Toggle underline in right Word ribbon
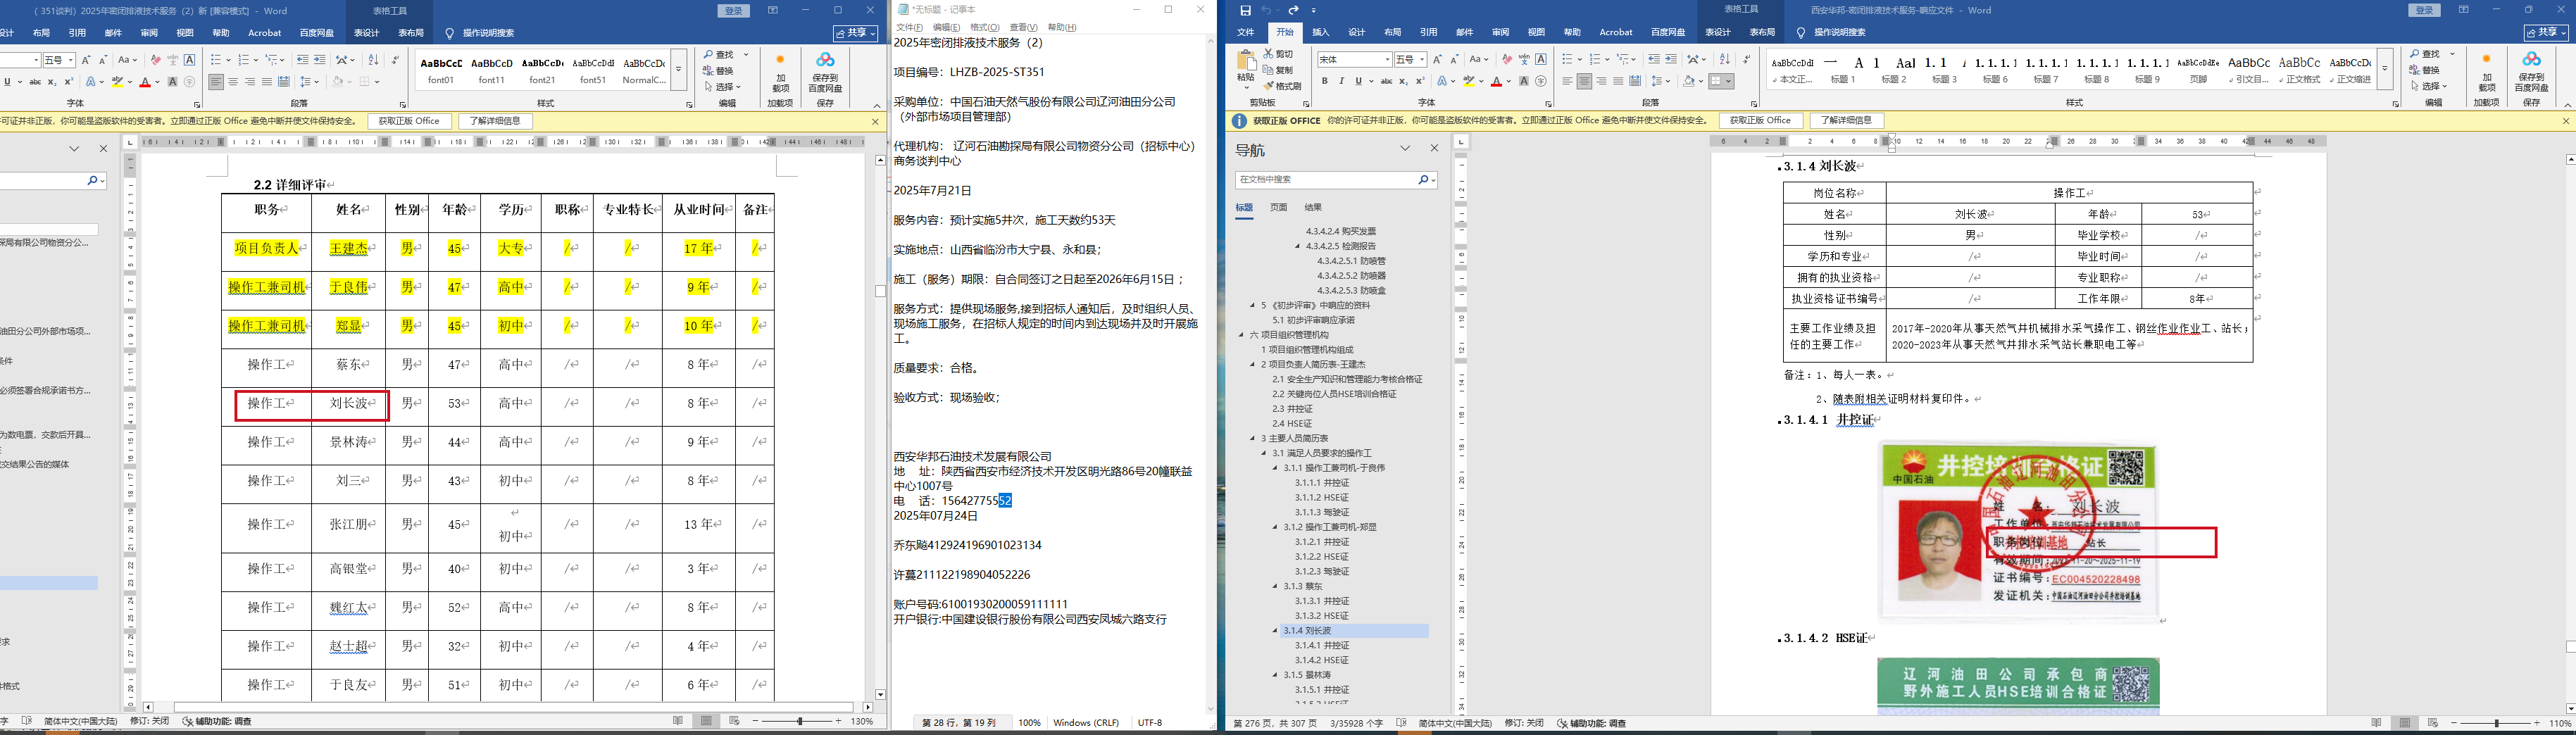The width and height of the screenshot is (2576, 735). [1359, 81]
